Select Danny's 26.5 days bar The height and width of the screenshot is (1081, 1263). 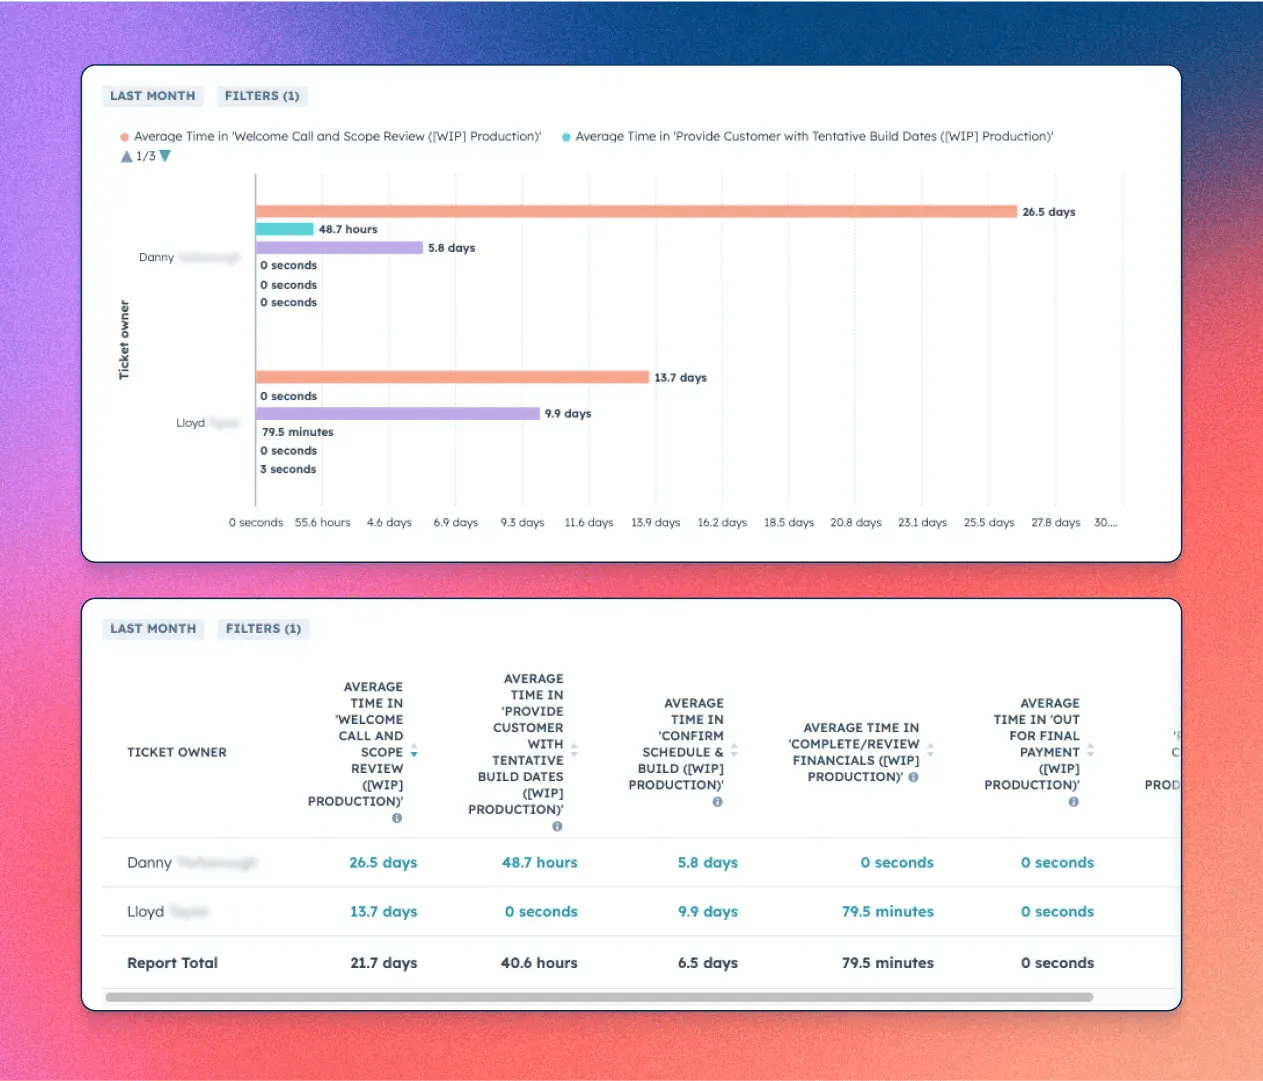pyautogui.click(x=636, y=212)
